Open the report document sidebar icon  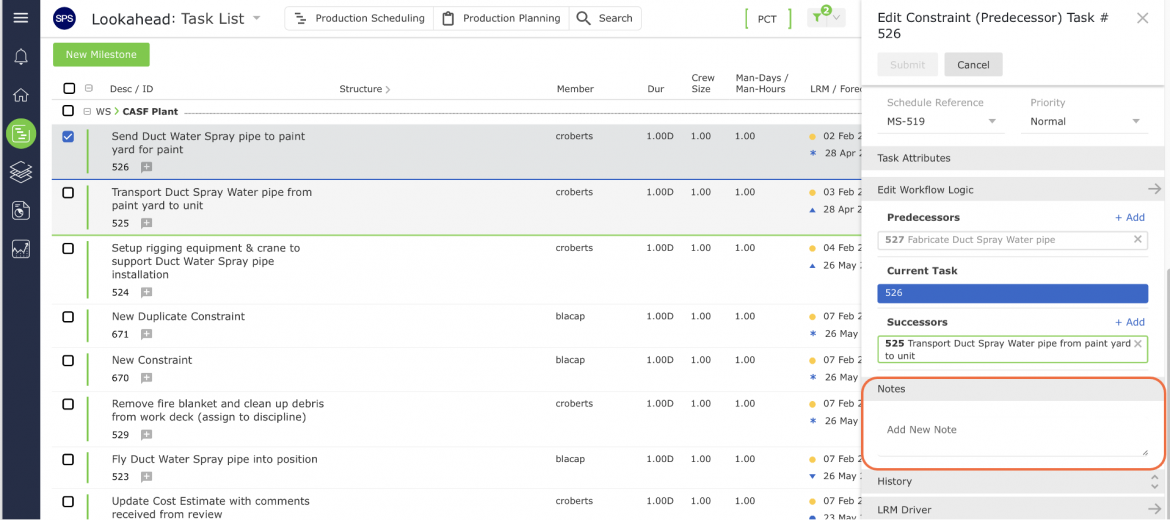point(21,211)
